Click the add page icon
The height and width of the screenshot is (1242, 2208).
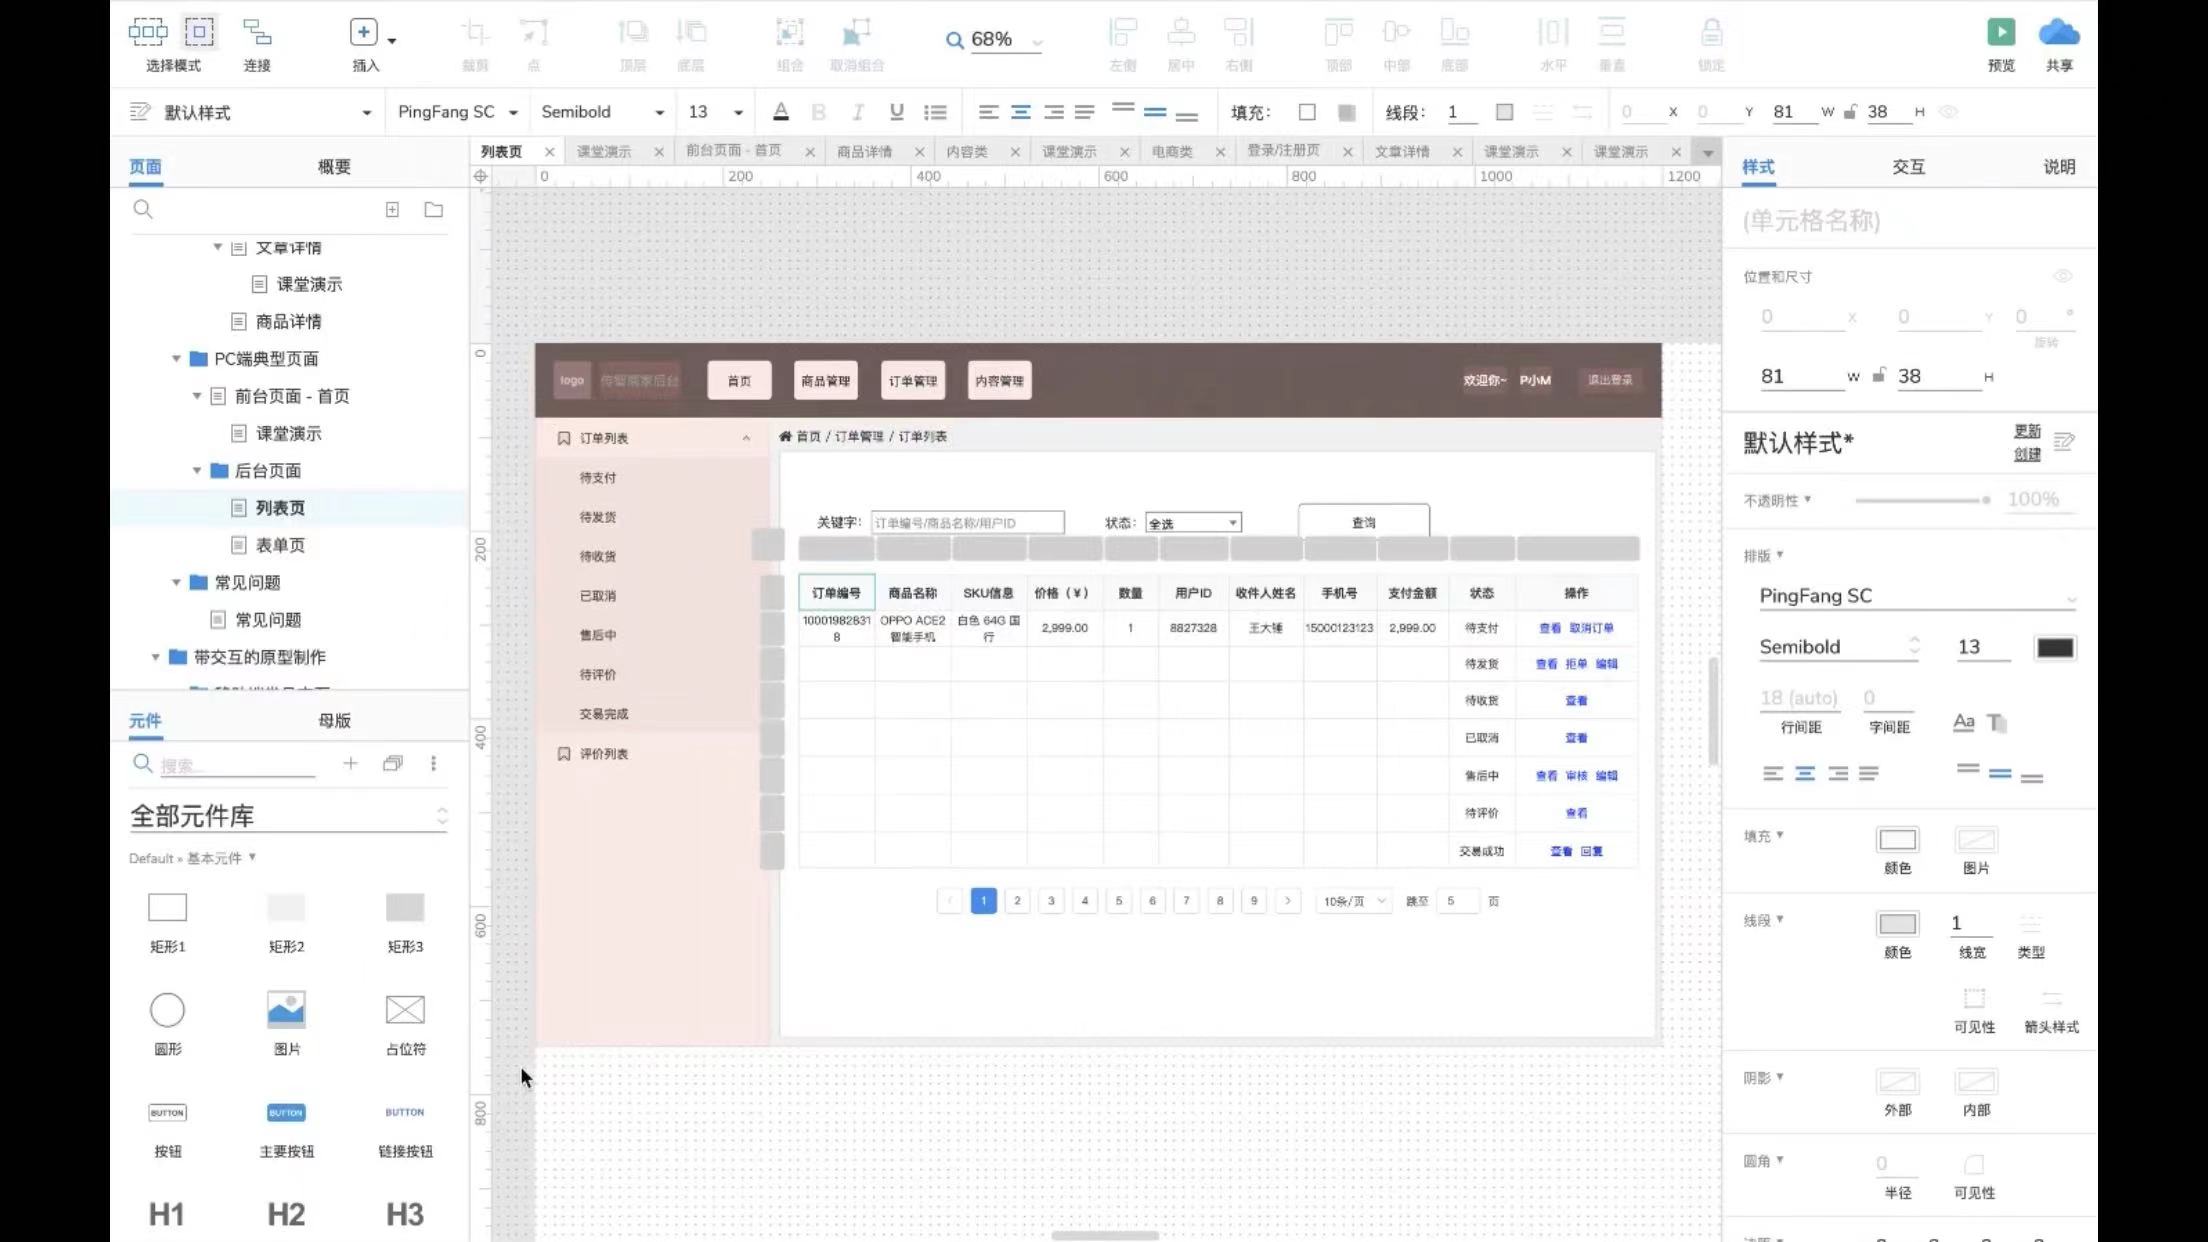click(x=392, y=209)
